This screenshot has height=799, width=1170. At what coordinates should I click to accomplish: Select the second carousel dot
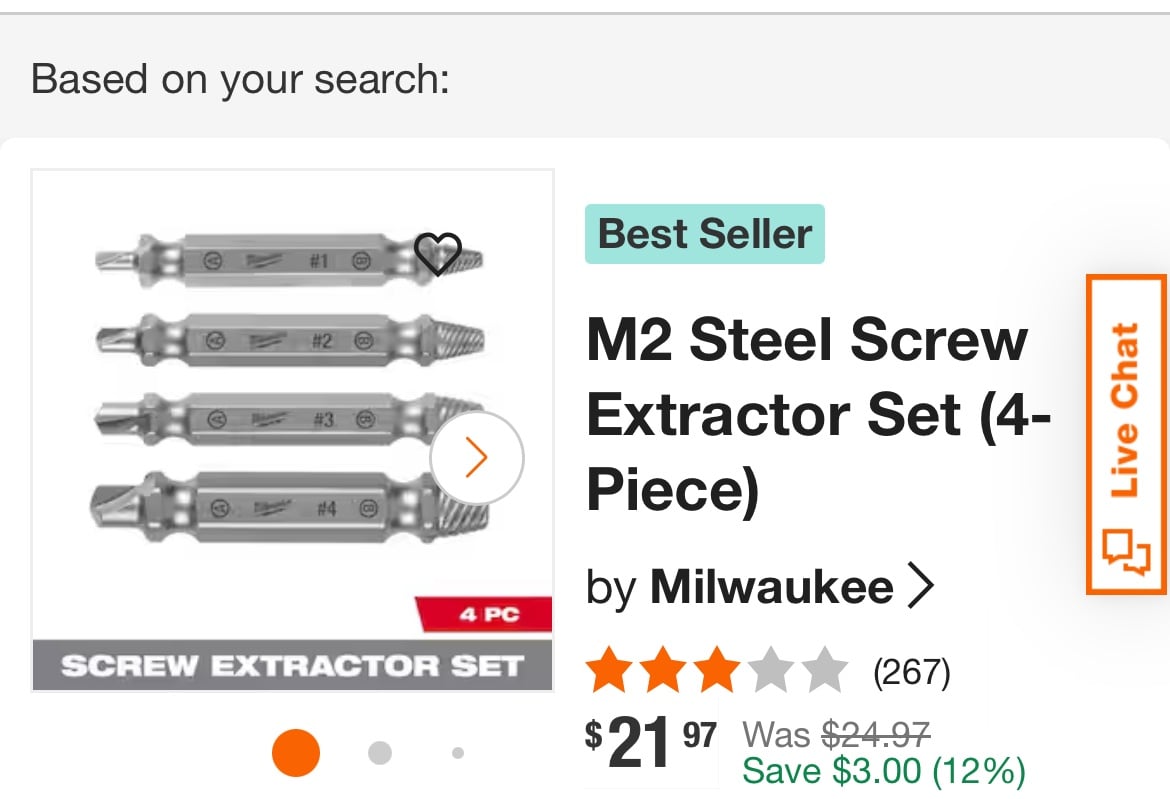point(380,753)
